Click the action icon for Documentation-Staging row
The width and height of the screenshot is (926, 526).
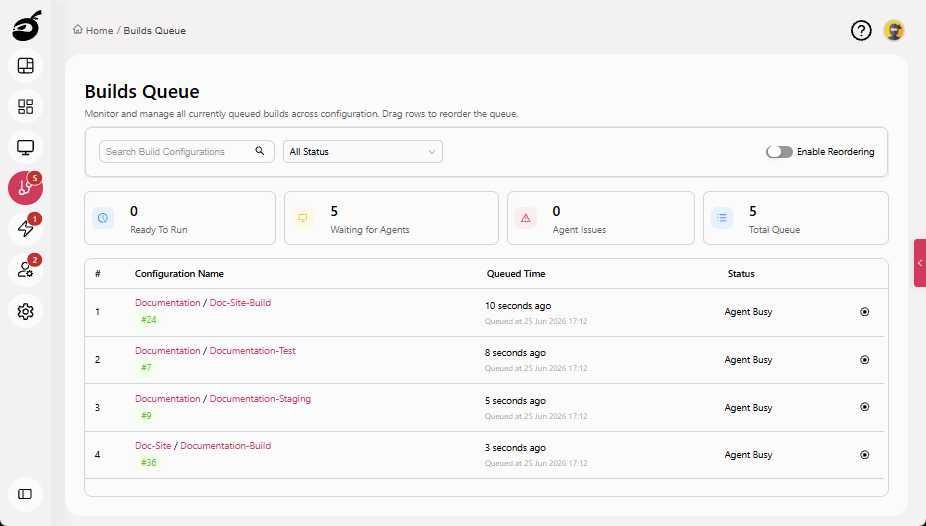(x=865, y=407)
